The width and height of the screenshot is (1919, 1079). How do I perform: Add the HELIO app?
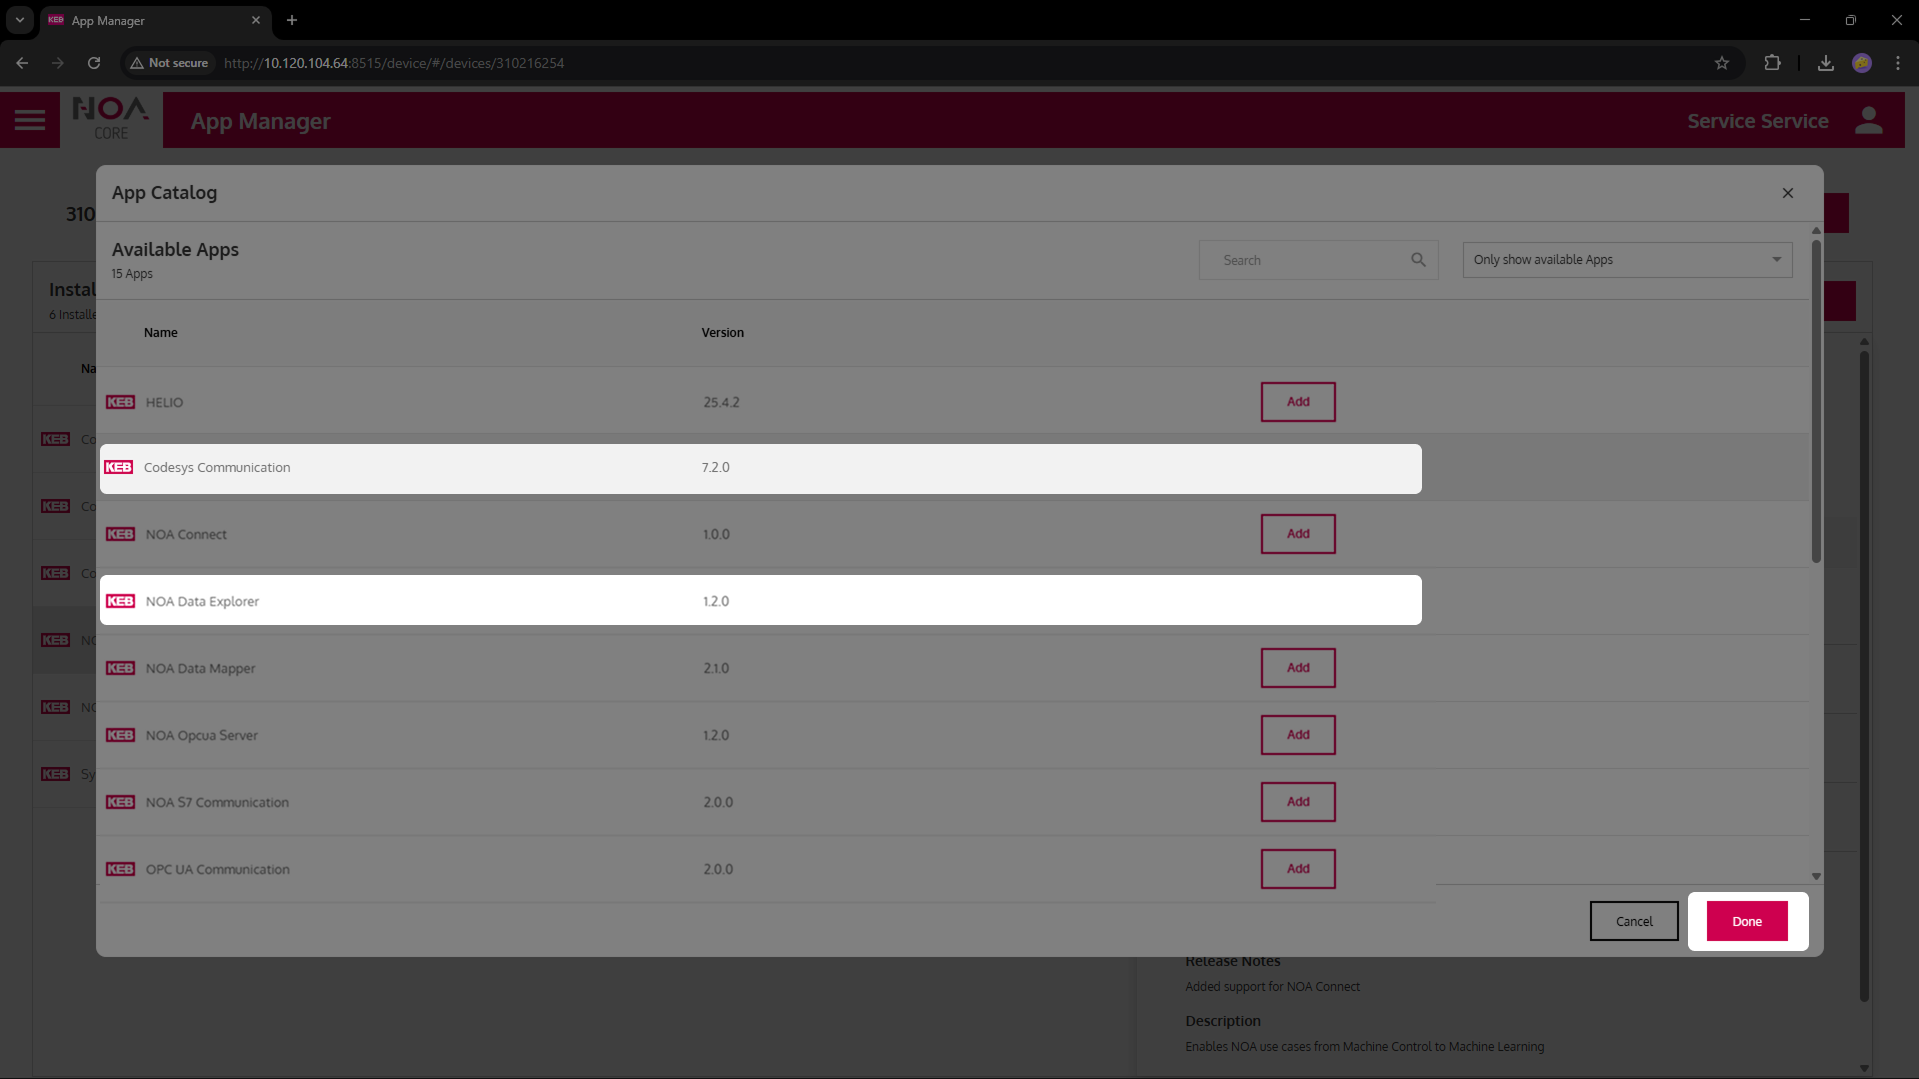1297,402
